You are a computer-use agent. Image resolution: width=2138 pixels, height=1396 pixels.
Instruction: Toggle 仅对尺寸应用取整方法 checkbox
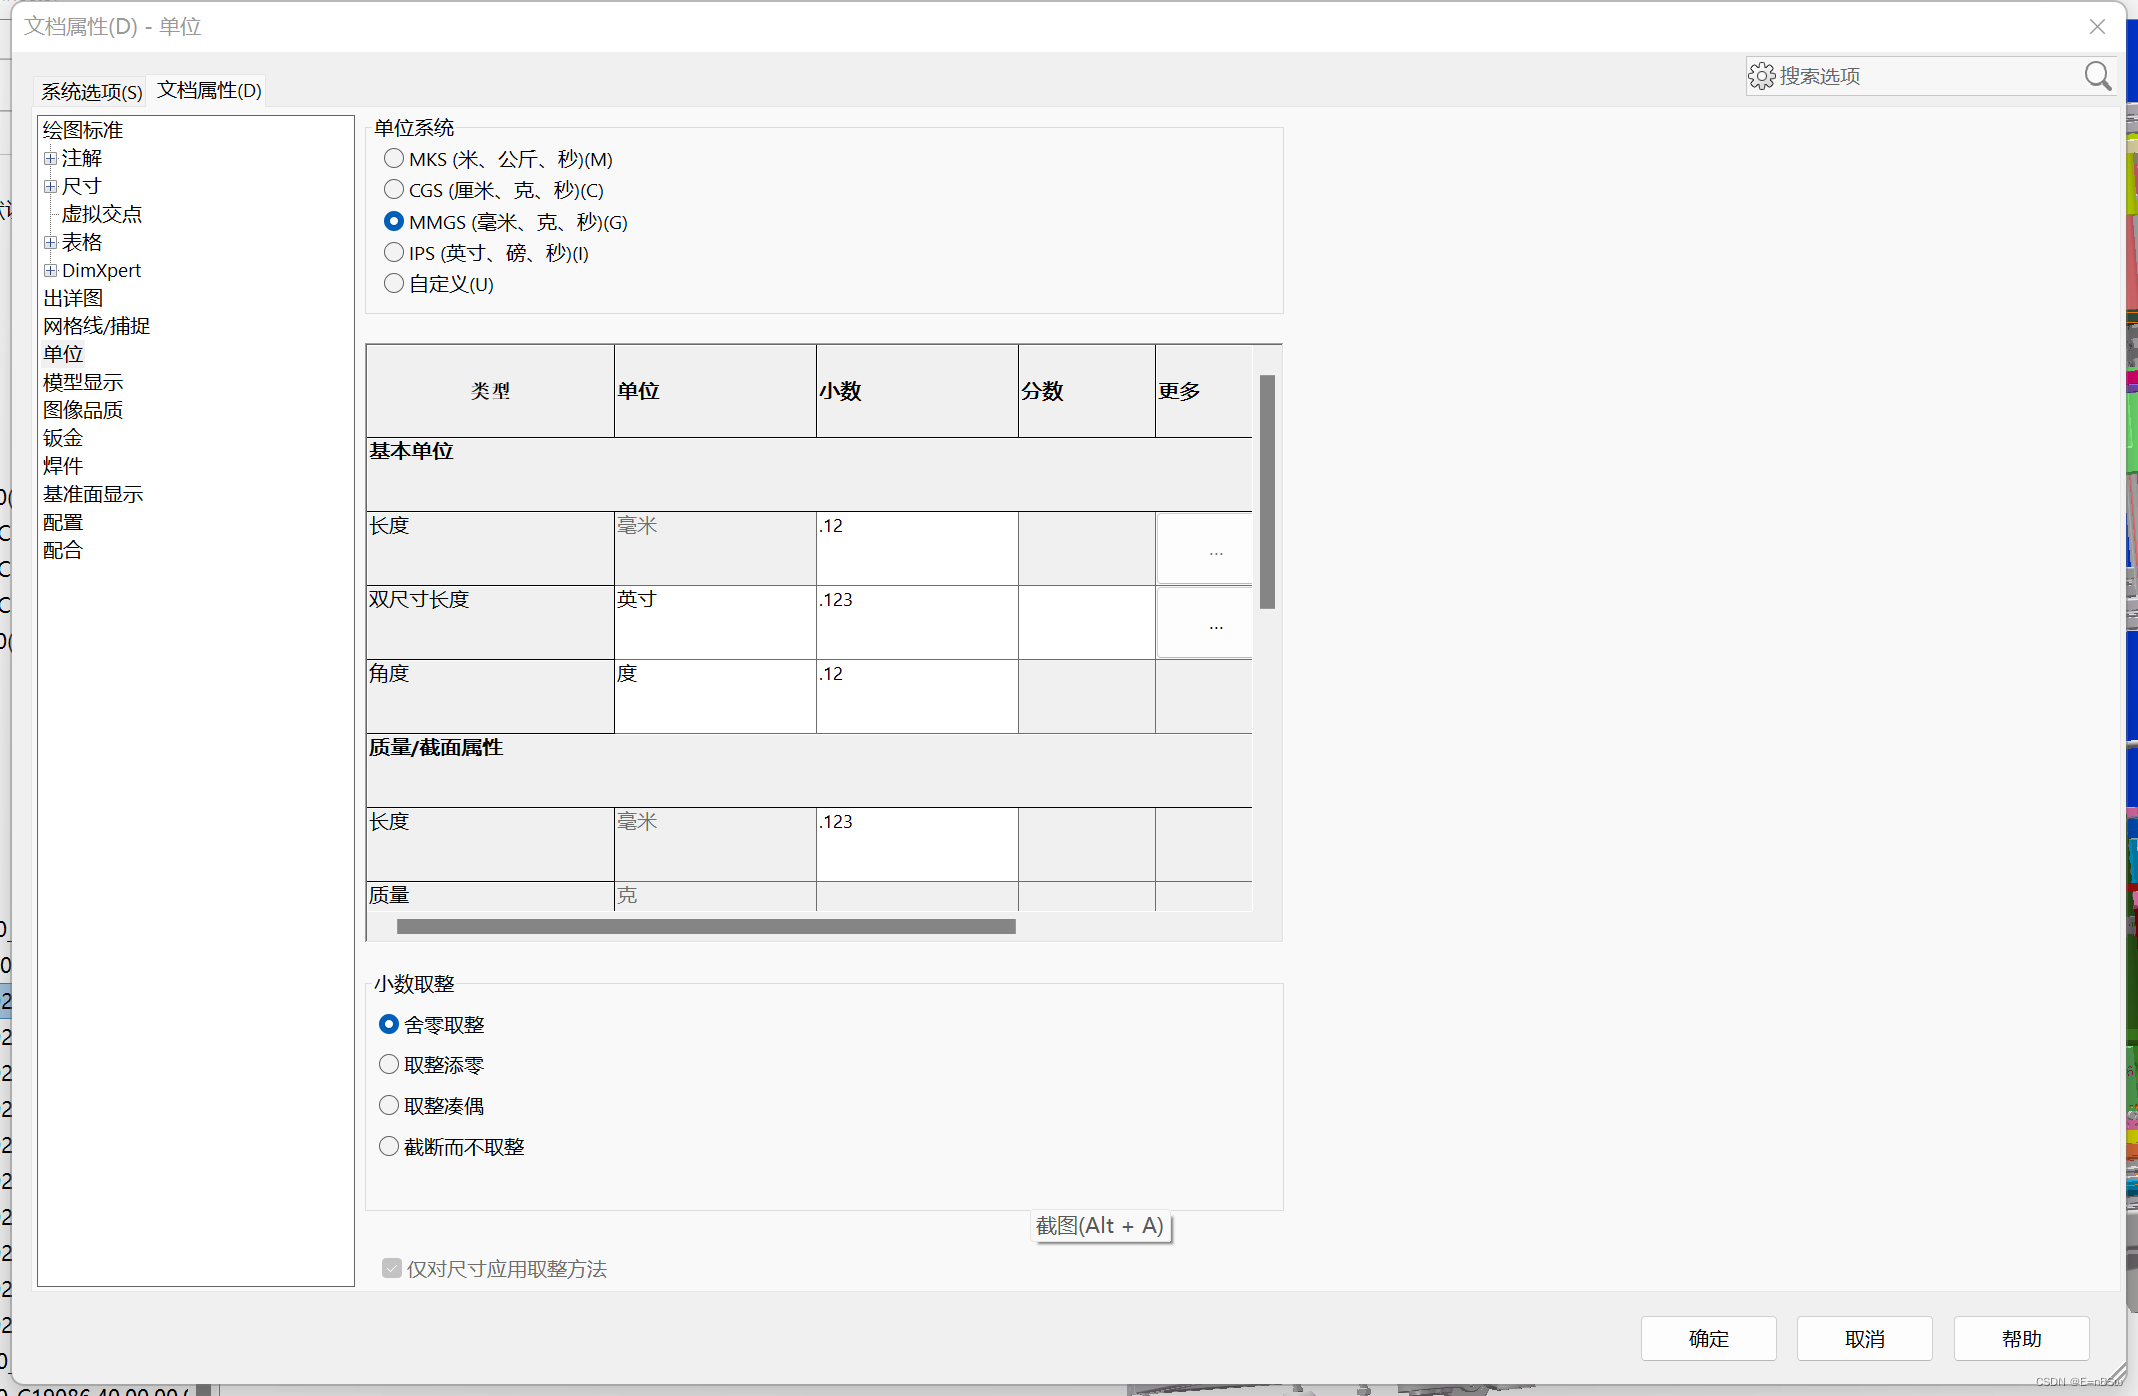coord(392,1268)
